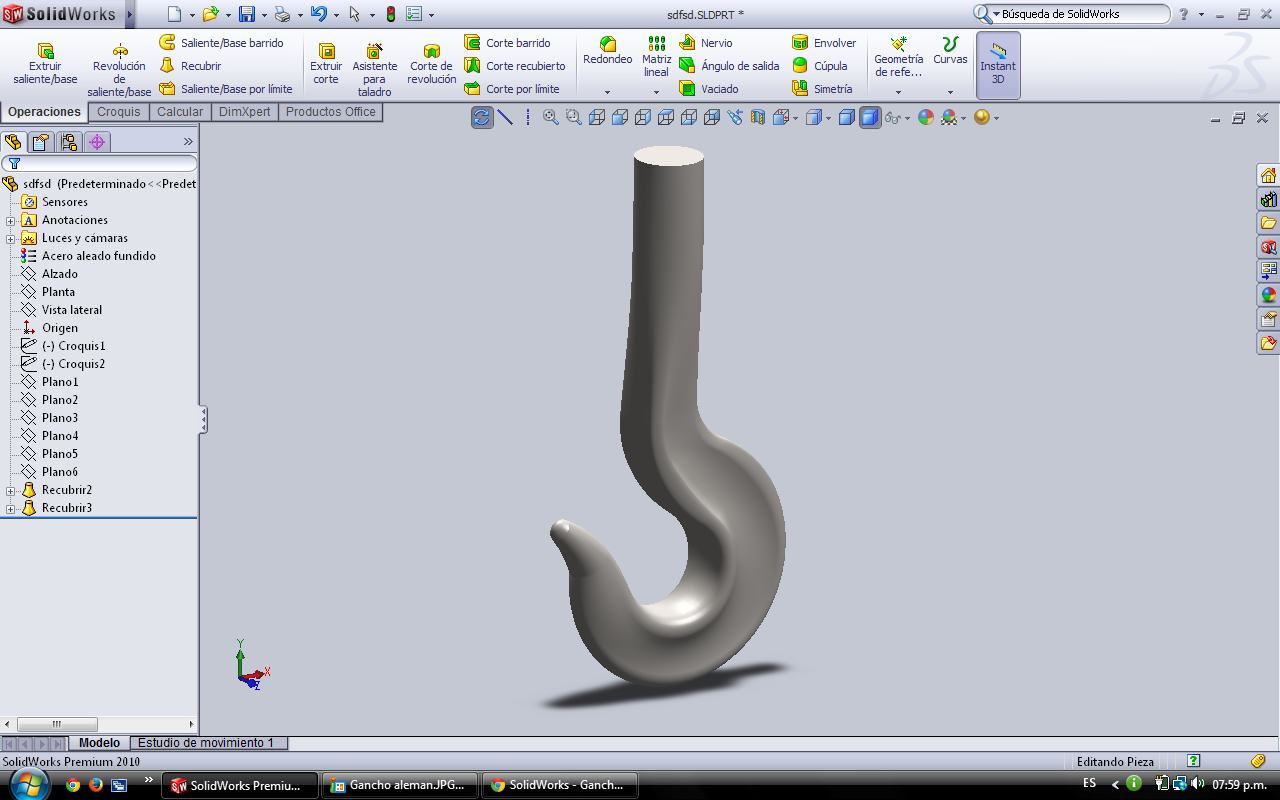Click the Nervio rib tool
The width and height of the screenshot is (1280, 800).
tap(706, 43)
